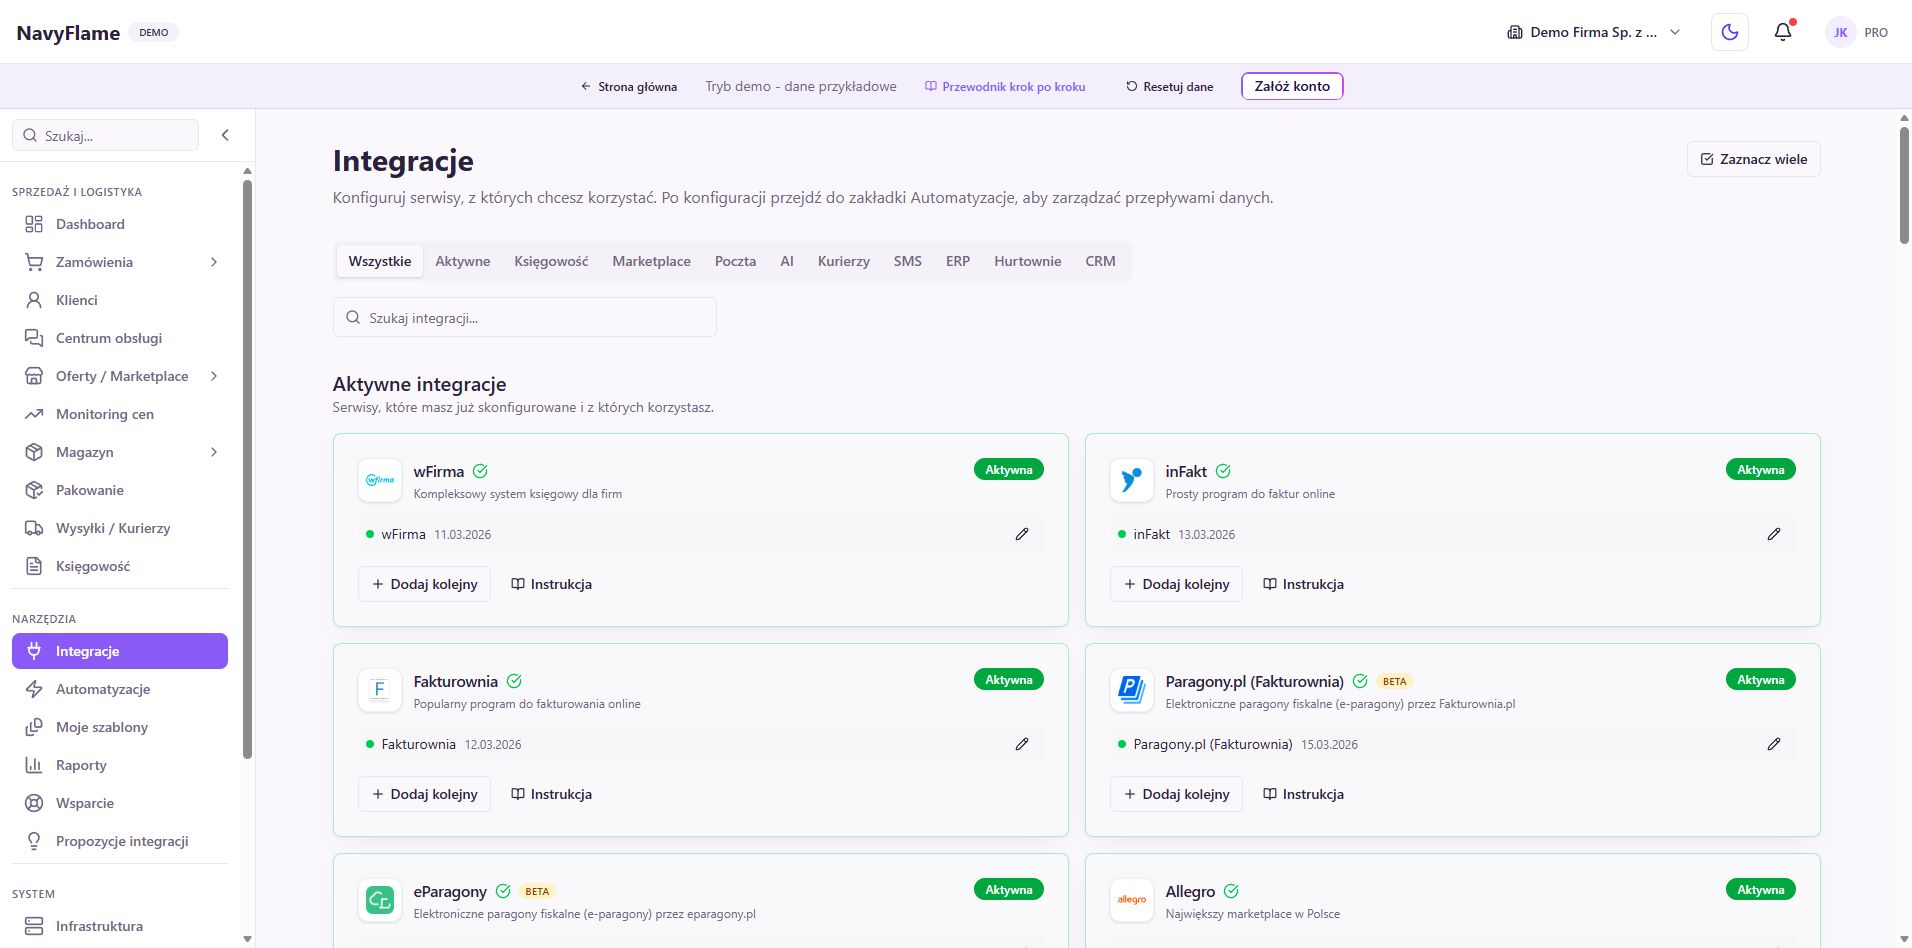Image resolution: width=1912 pixels, height=948 pixels.
Task: Edit the inFakt connection pencil icon
Action: click(1774, 534)
